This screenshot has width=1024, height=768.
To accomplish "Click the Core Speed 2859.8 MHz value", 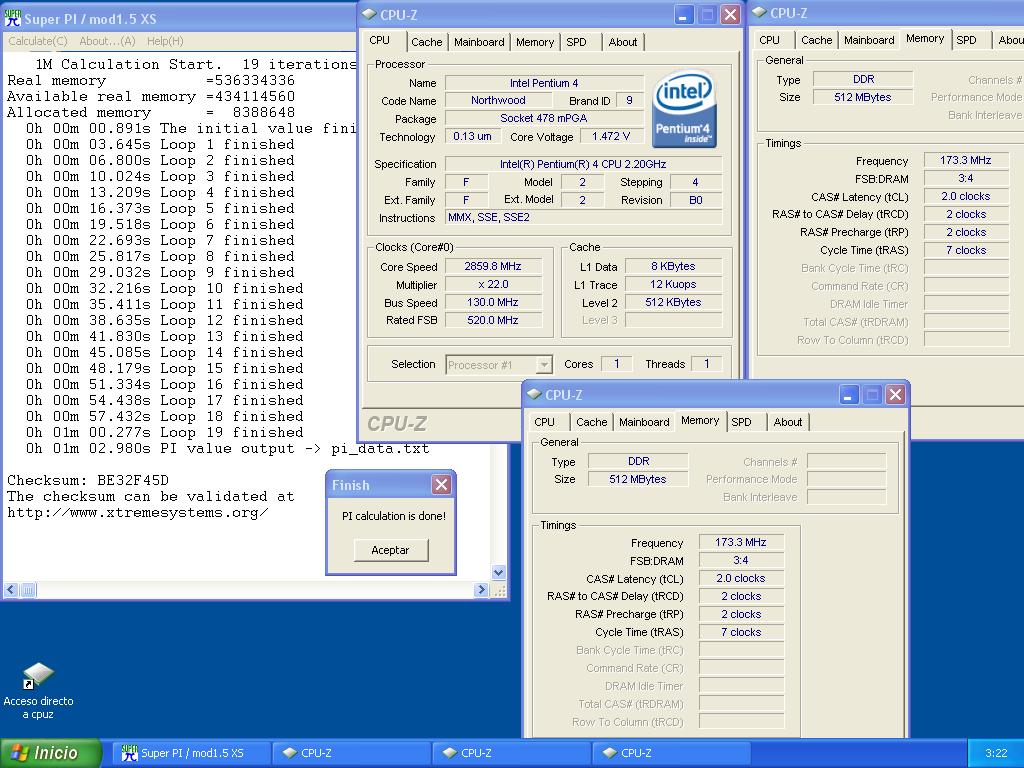I will click(x=493, y=266).
